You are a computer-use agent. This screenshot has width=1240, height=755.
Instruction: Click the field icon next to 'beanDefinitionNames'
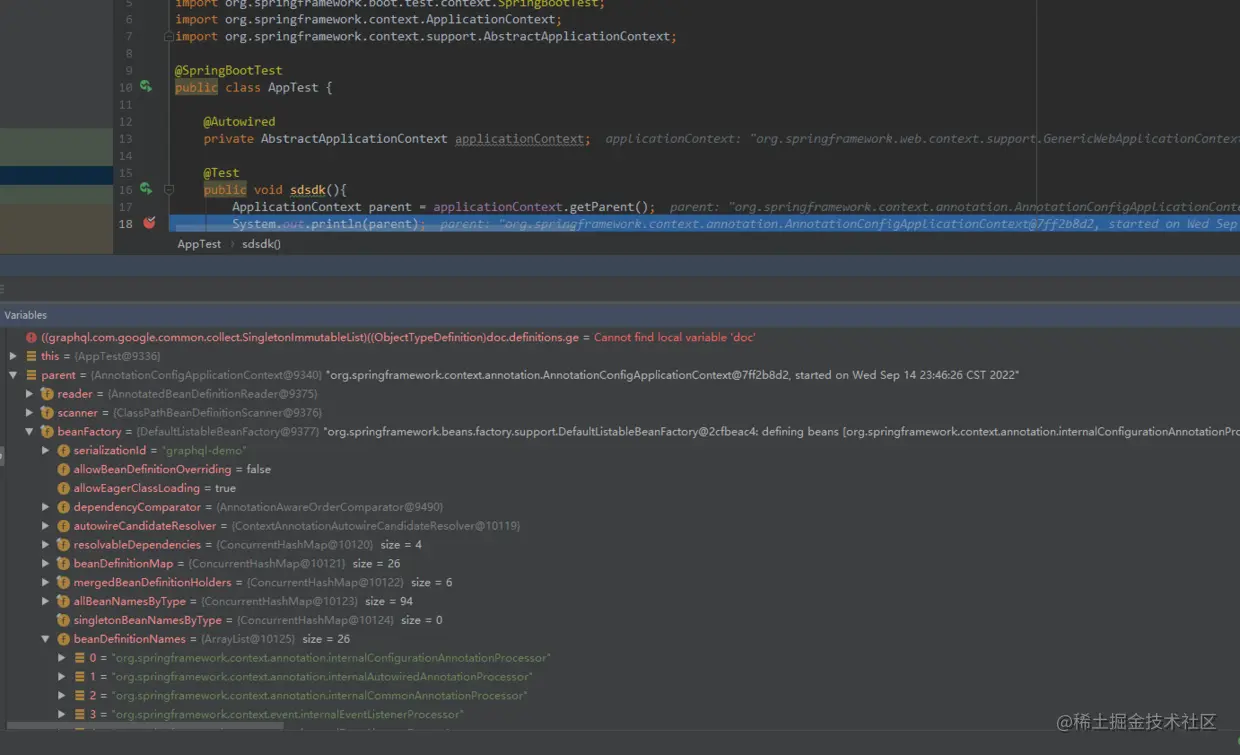[x=63, y=639]
